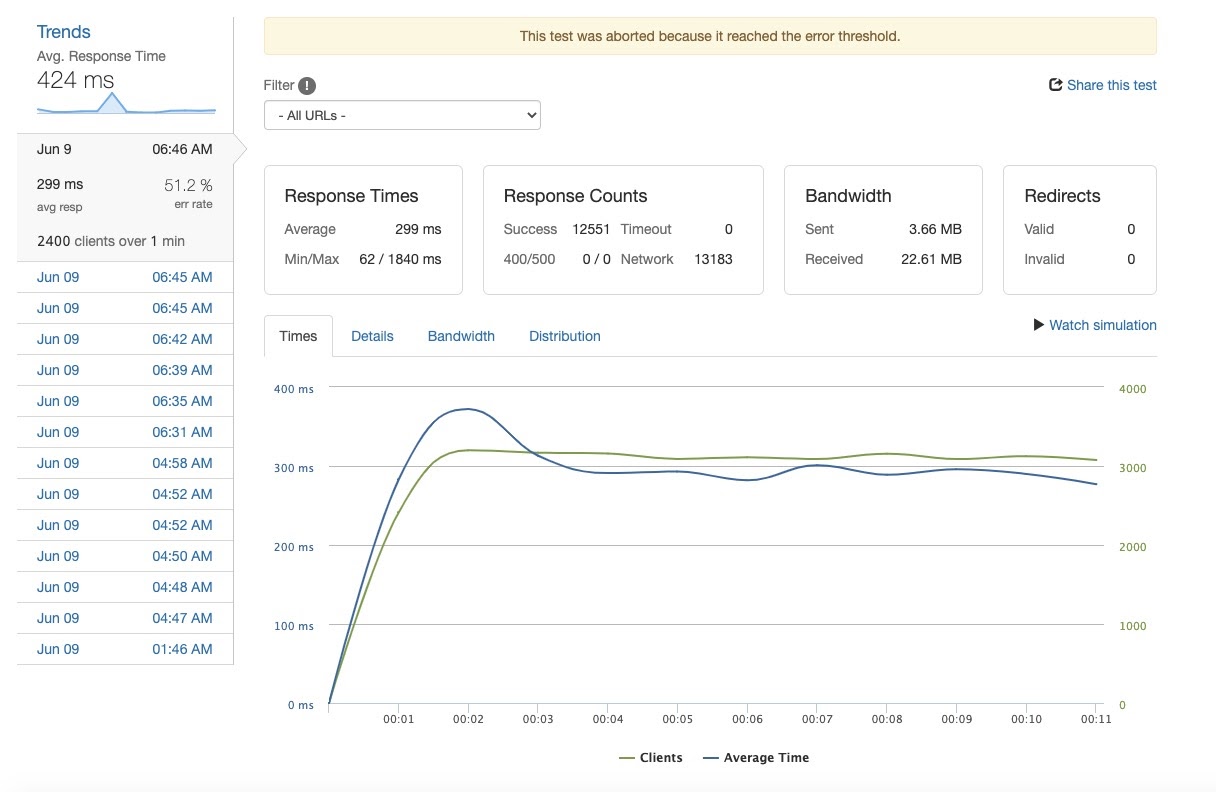Open the Jun 09 06:42 AM test run
The image size is (1216, 792).
125,339
